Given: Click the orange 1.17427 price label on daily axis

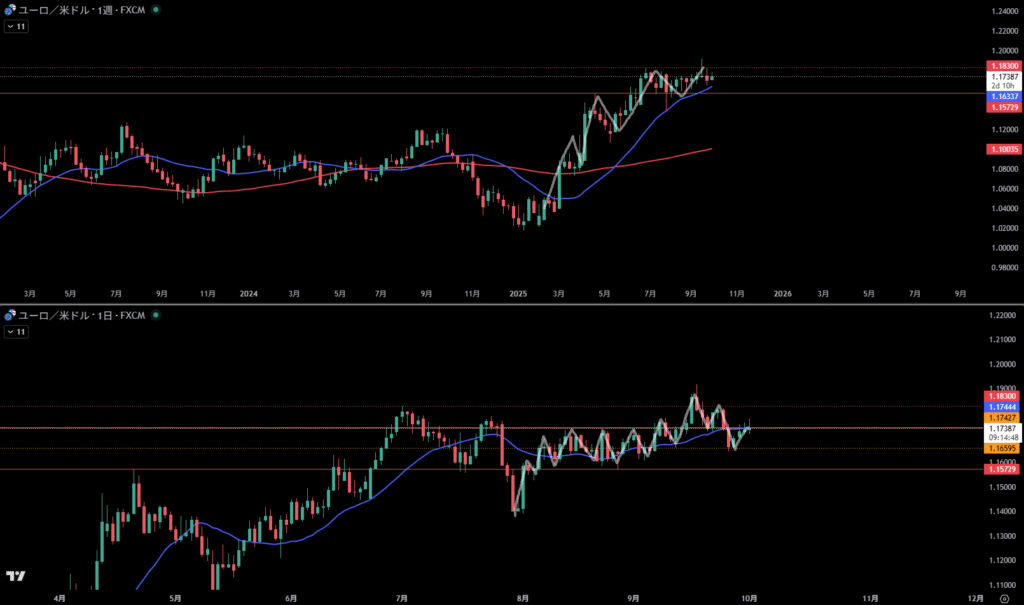Looking at the screenshot, I should [x=1003, y=417].
